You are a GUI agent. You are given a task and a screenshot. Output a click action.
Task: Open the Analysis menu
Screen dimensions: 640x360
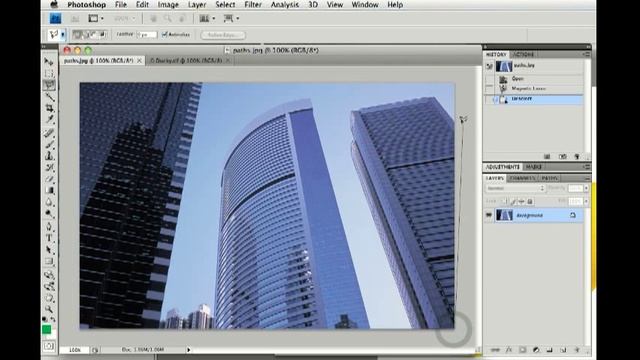point(284,5)
